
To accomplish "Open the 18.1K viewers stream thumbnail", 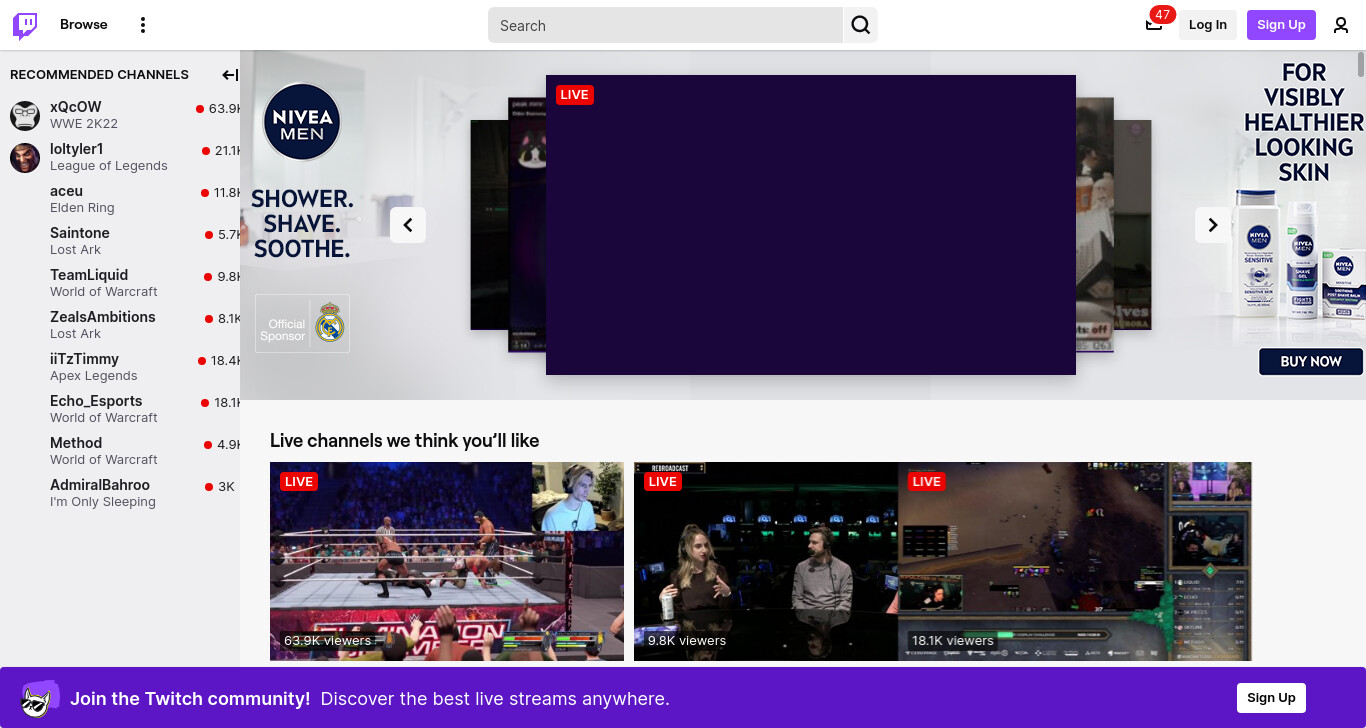I will coord(1075,561).
